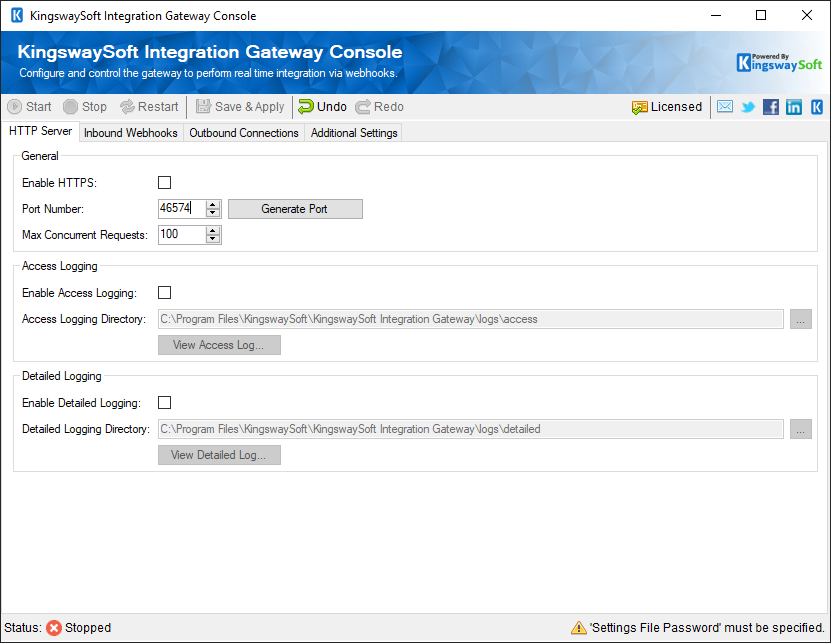Click the Access Logging Directory path field

point(471,319)
